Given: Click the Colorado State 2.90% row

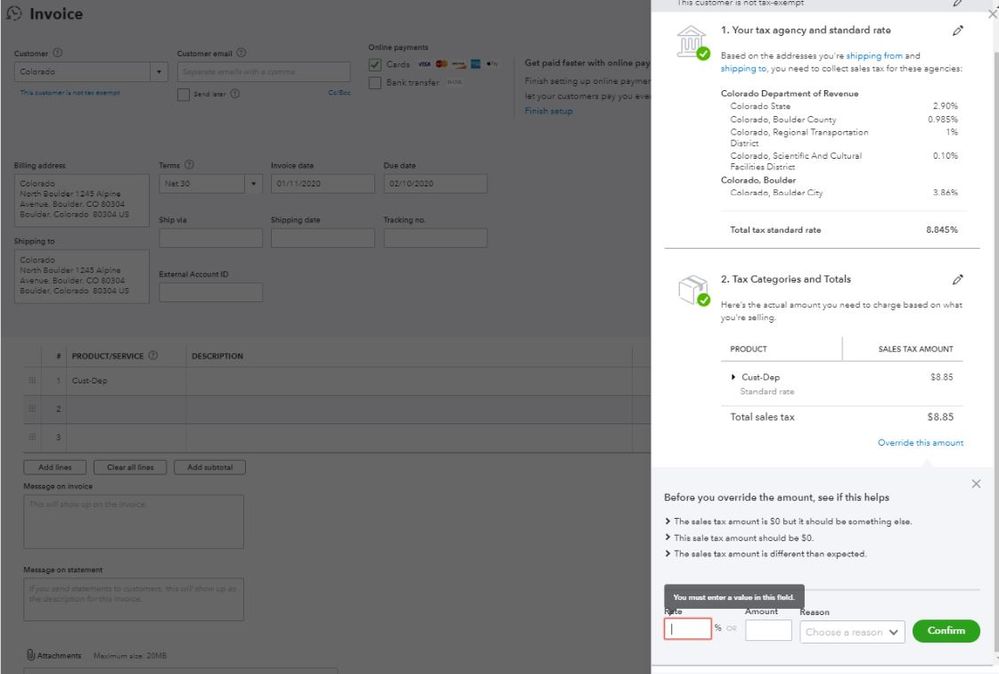Looking at the screenshot, I should point(844,106).
